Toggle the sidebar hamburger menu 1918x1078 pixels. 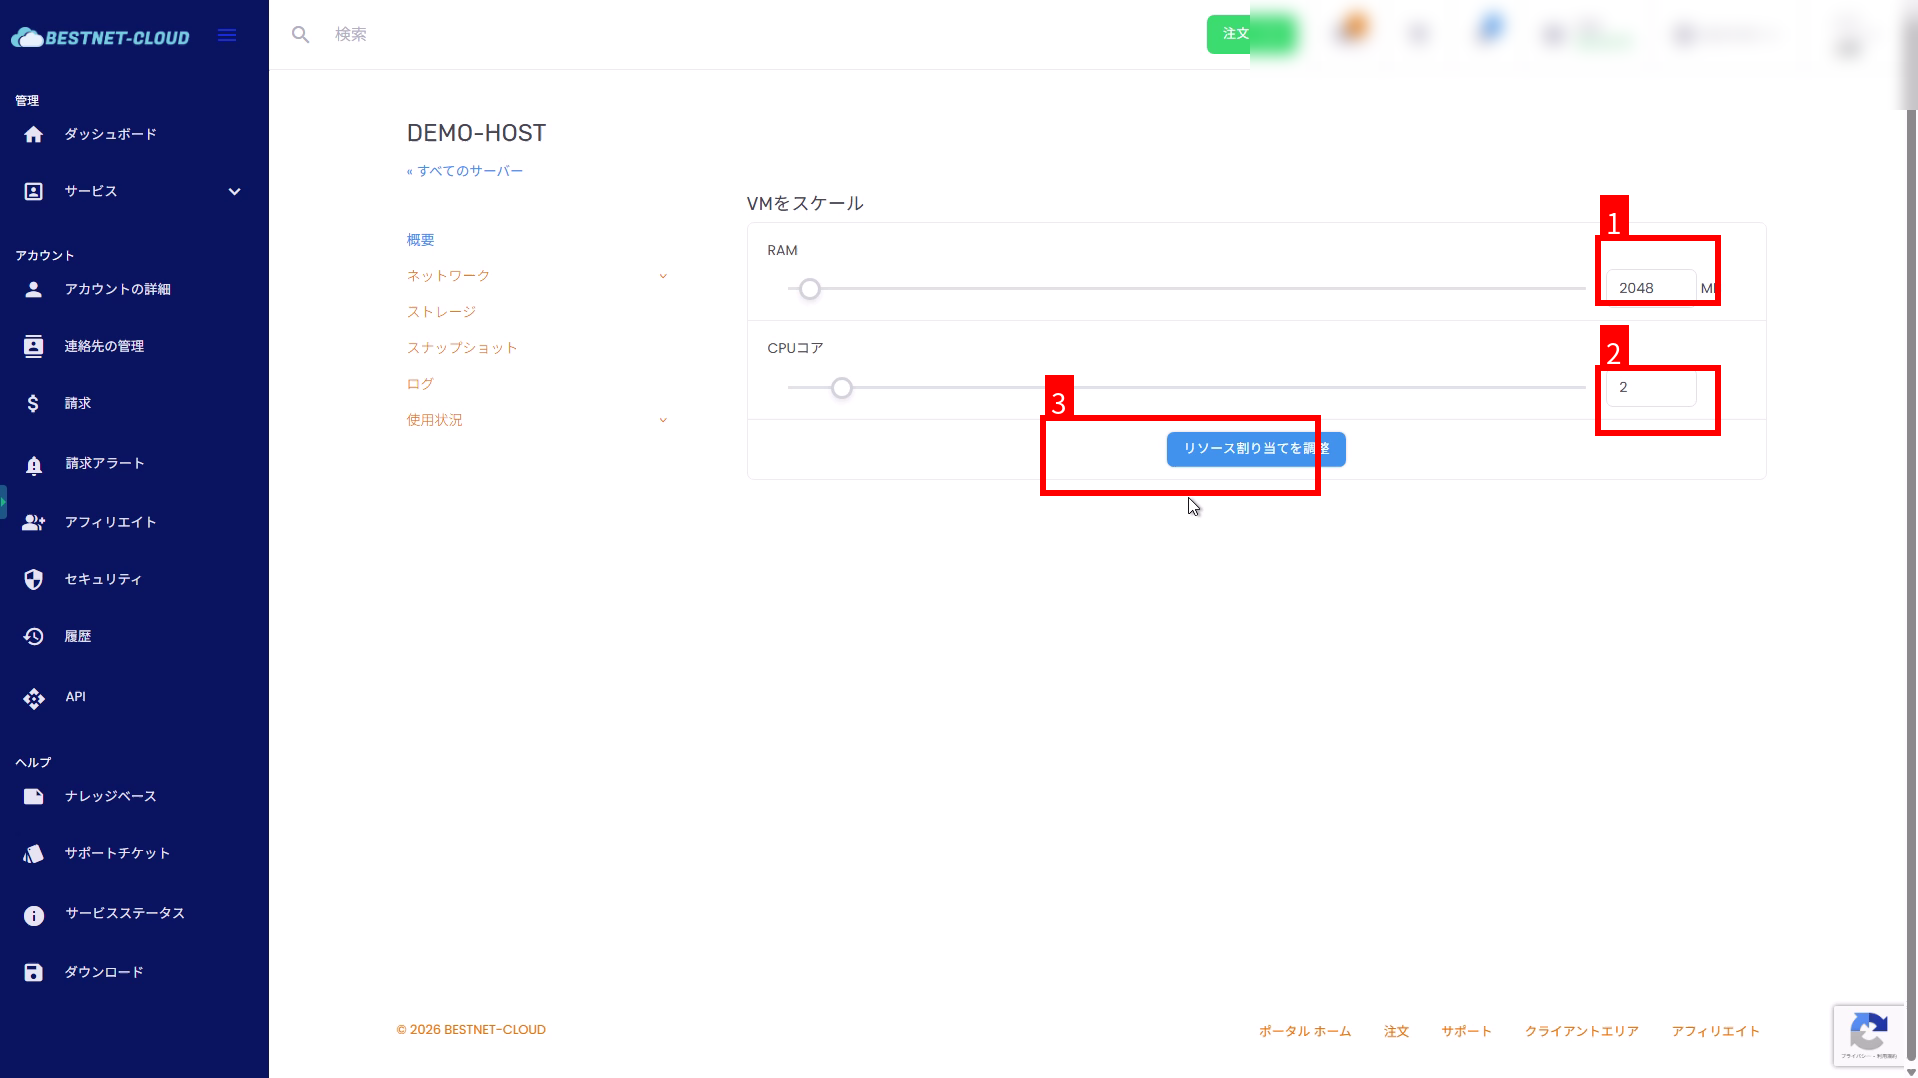227,36
